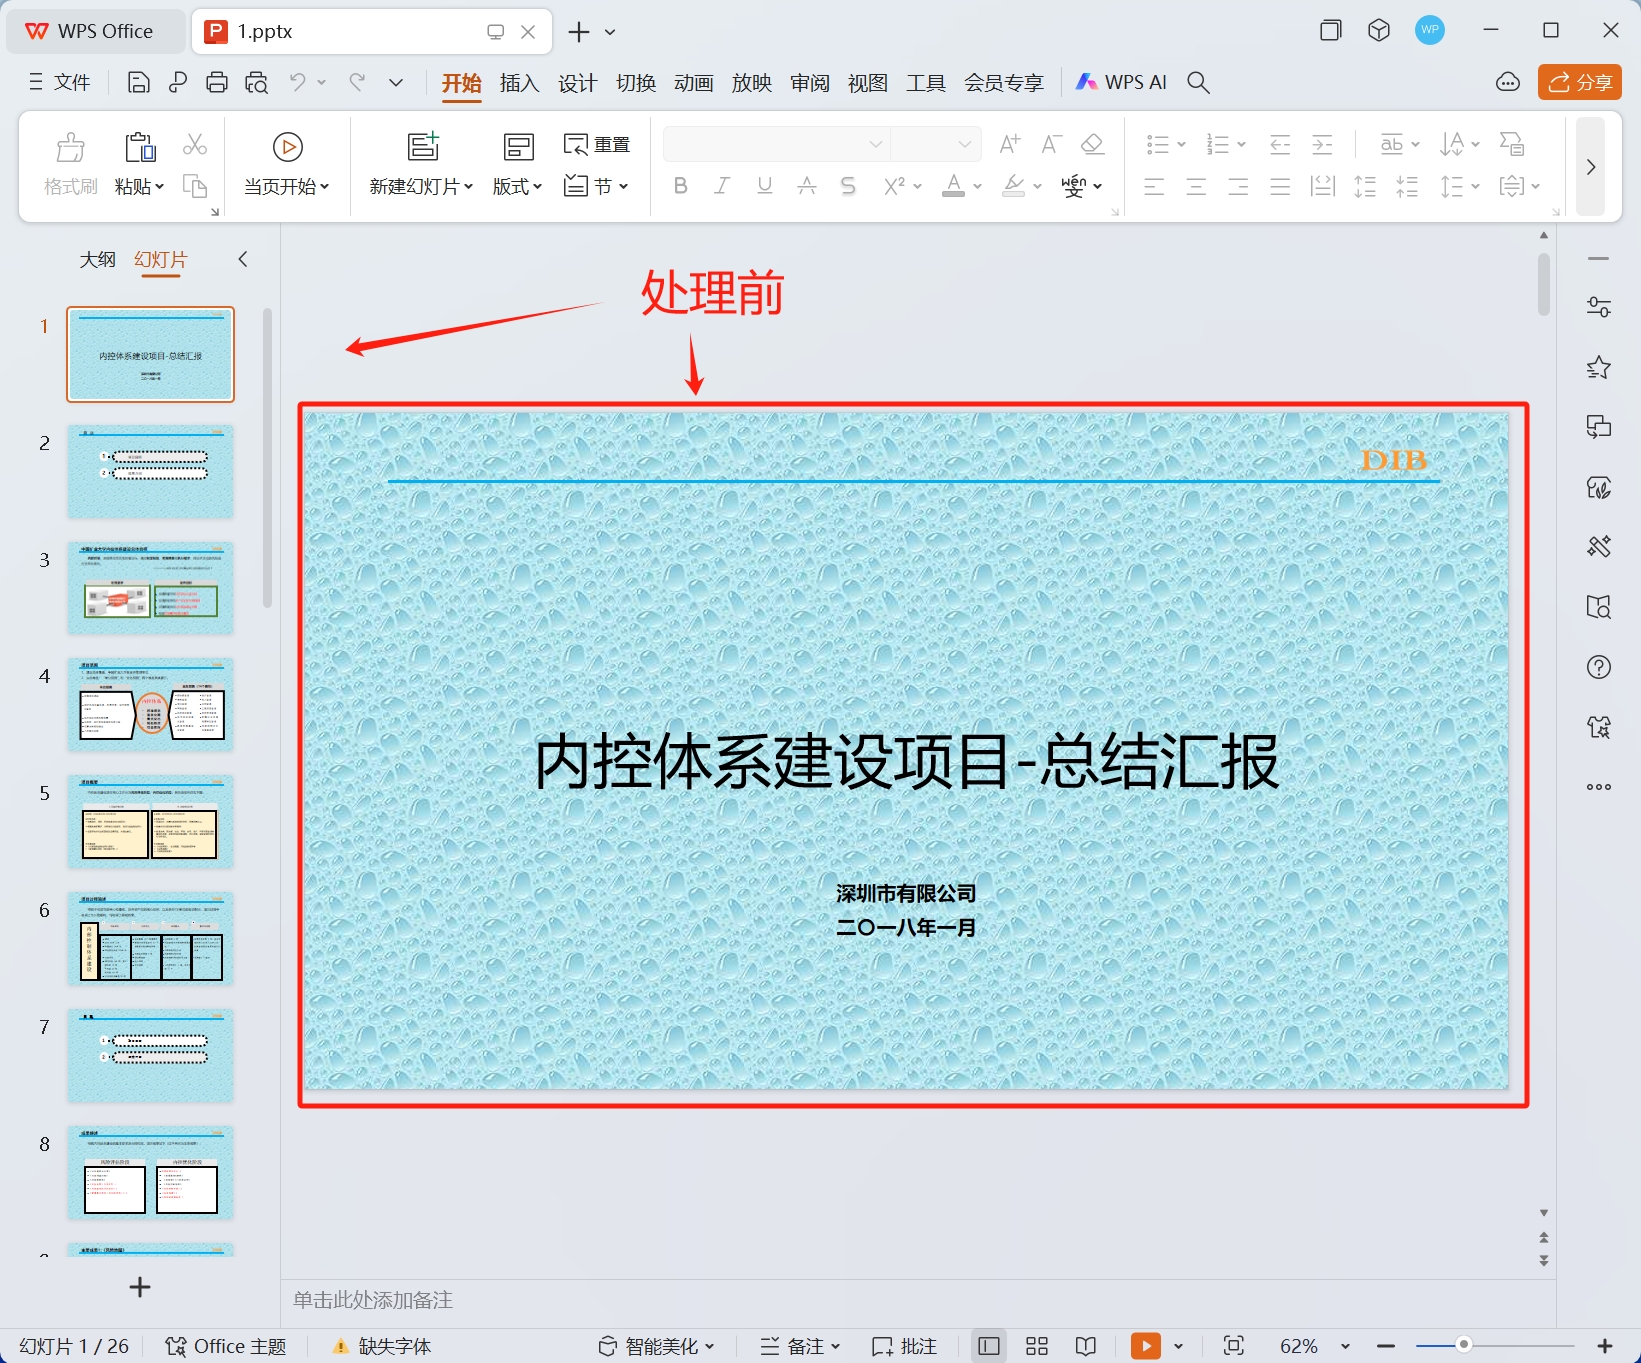Click the search magnifier in the ribbon

click(x=1197, y=82)
